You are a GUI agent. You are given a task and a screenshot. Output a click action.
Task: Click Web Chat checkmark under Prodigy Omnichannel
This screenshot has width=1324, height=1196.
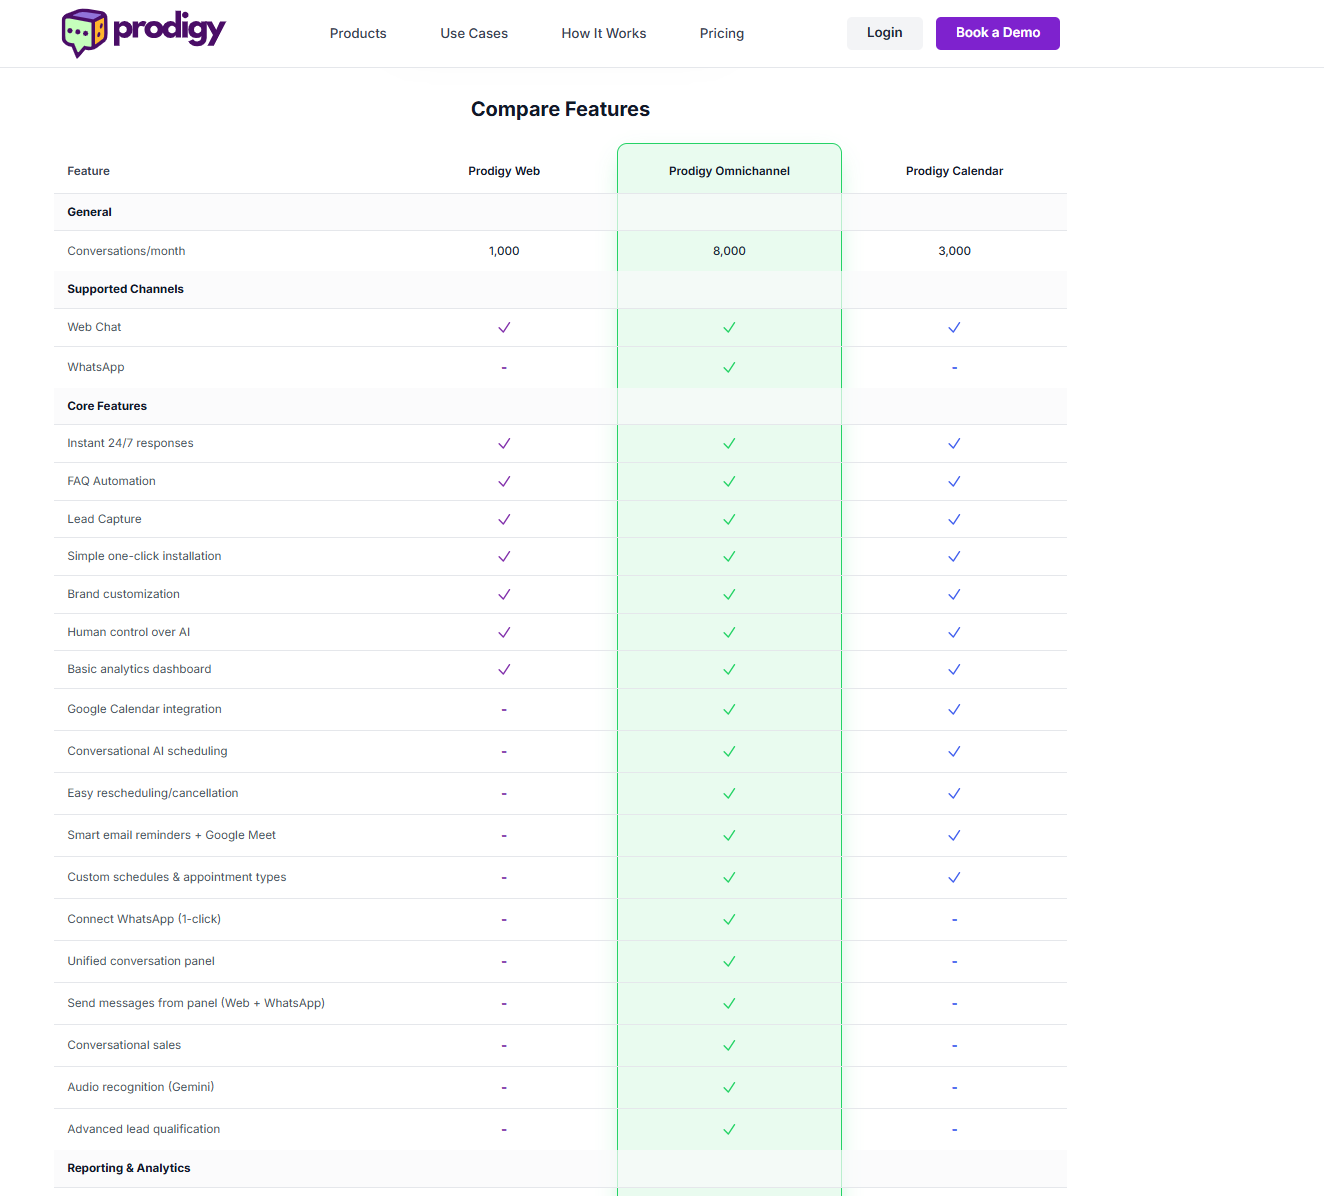tap(729, 327)
